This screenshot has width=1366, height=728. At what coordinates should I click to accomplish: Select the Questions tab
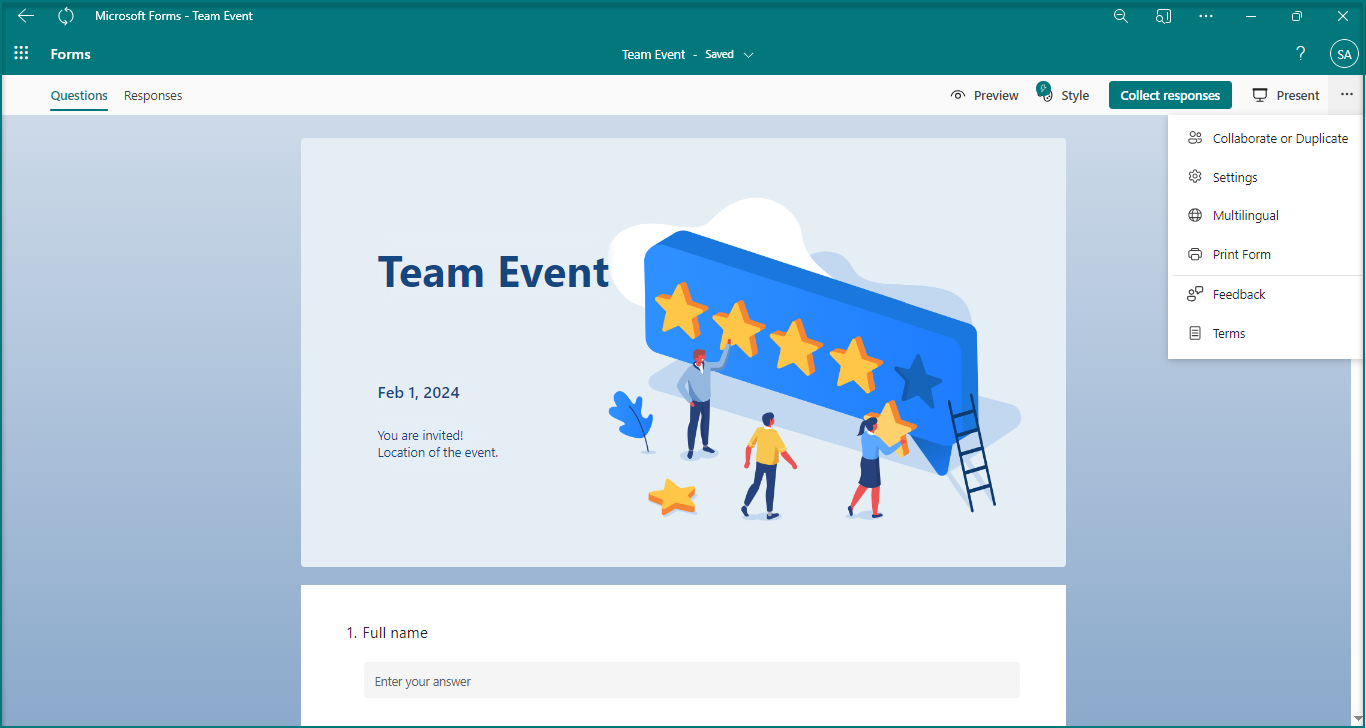tap(79, 96)
